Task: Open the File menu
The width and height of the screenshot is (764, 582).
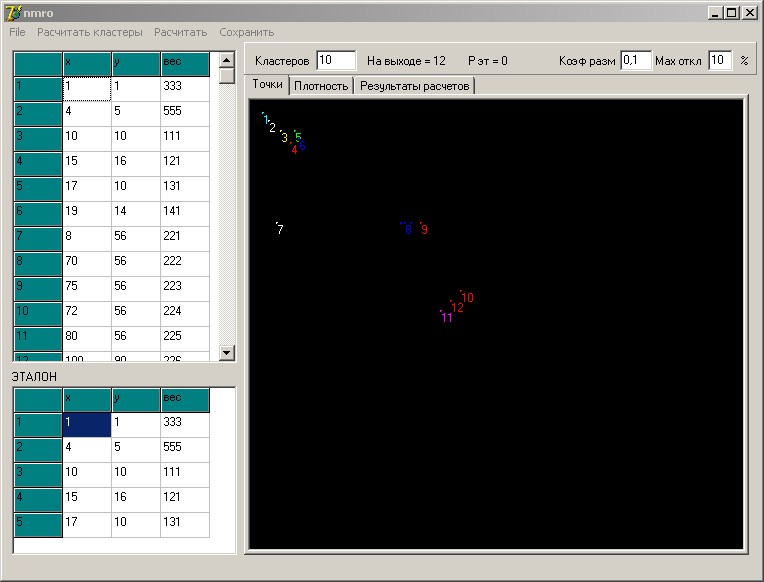Action: [17, 32]
